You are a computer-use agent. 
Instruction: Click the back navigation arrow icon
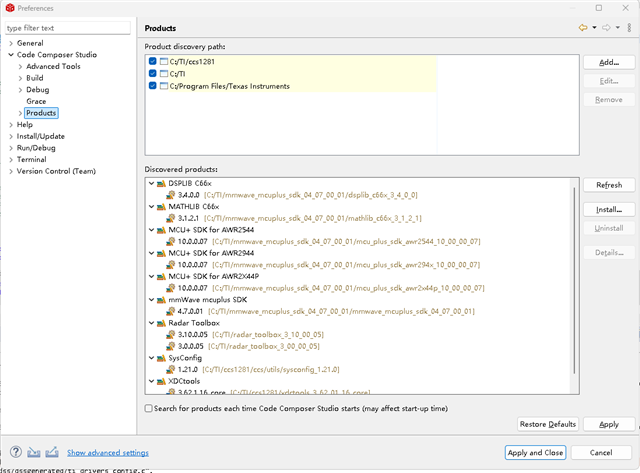[583, 28]
